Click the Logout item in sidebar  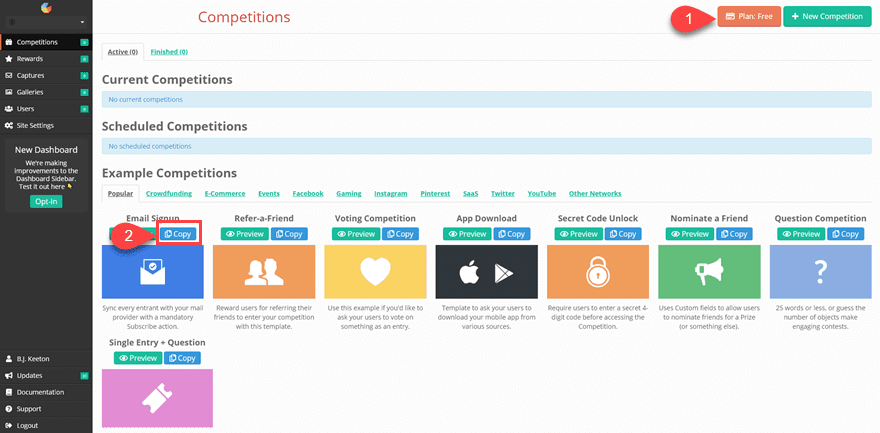(x=27, y=425)
